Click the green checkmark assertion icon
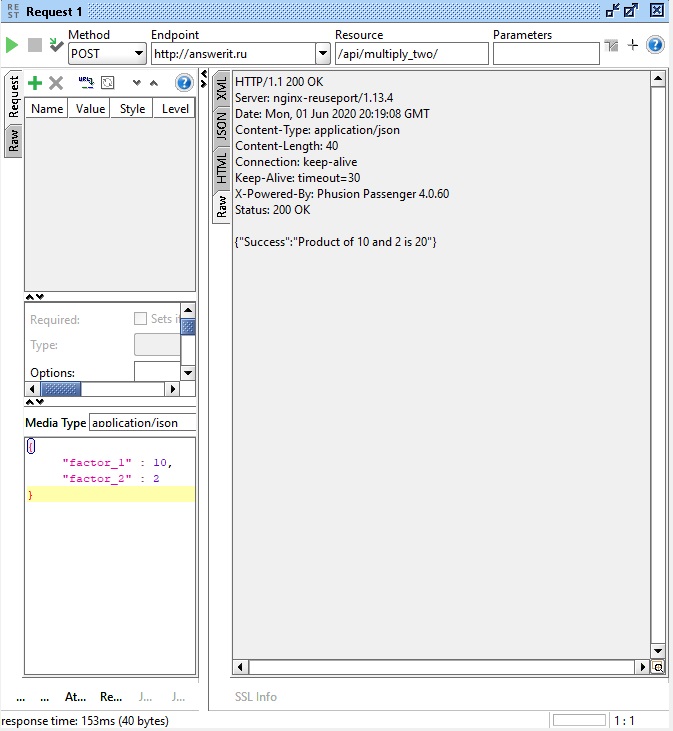 [56, 45]
